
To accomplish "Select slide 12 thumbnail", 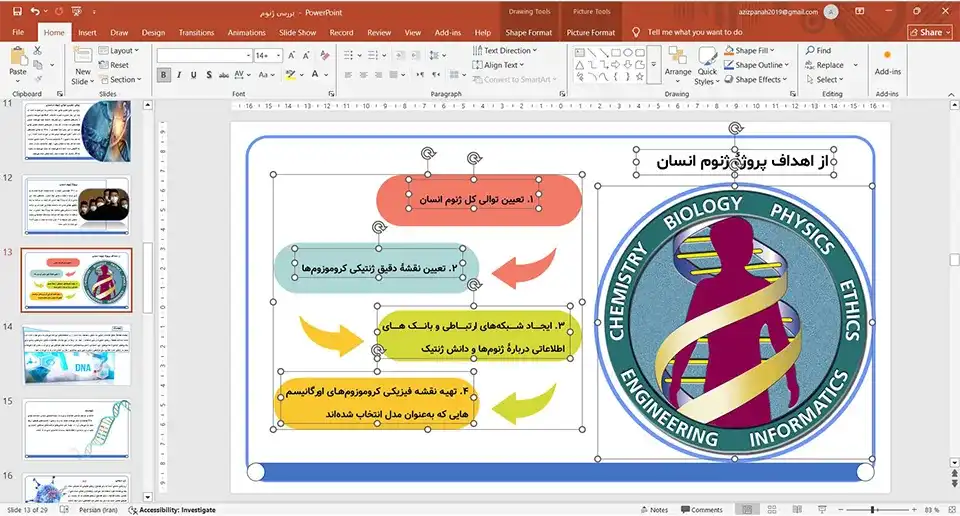I will click(77, 205).
